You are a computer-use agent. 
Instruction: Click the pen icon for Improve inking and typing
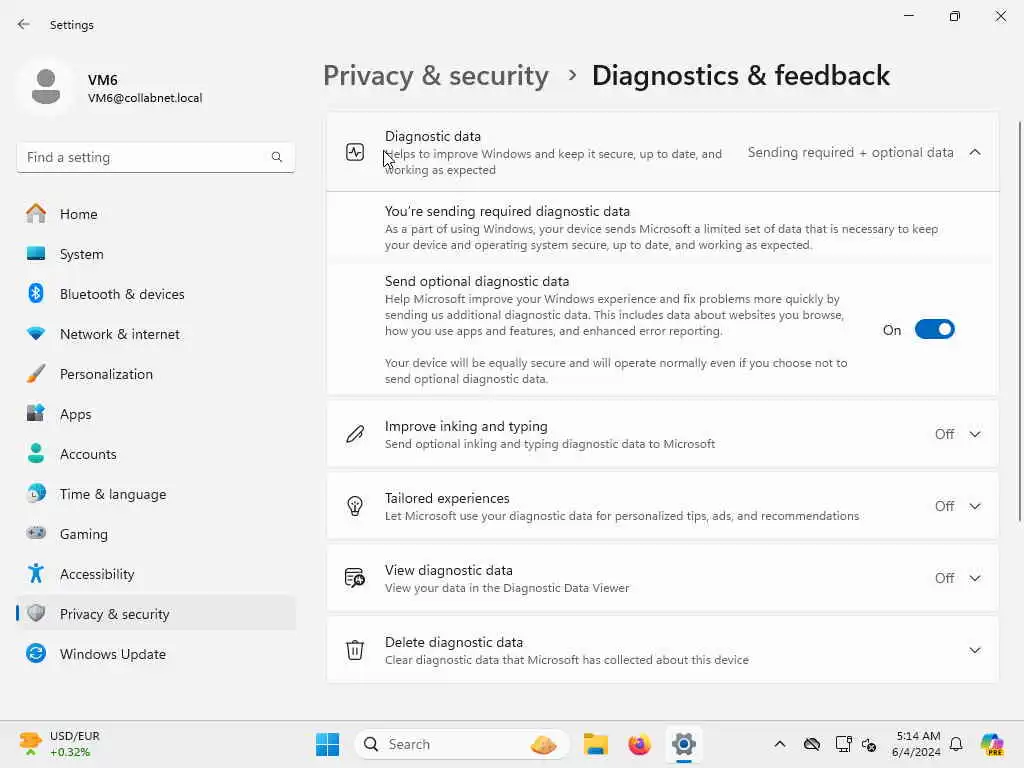point(355,434)
